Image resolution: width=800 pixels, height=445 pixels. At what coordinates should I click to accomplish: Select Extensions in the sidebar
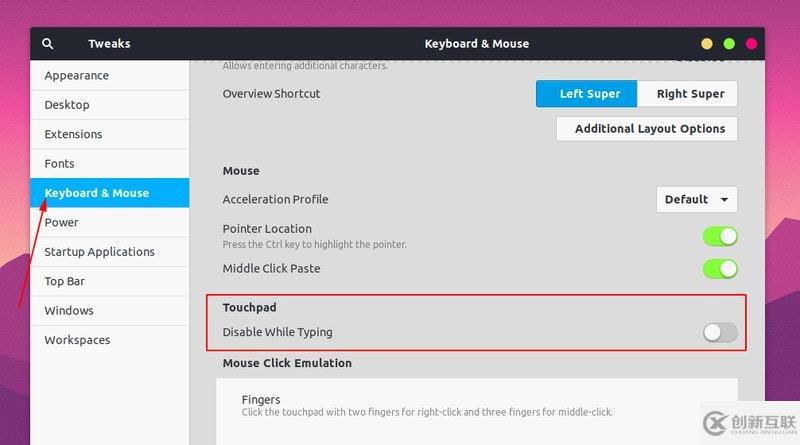tap(73, 134)
